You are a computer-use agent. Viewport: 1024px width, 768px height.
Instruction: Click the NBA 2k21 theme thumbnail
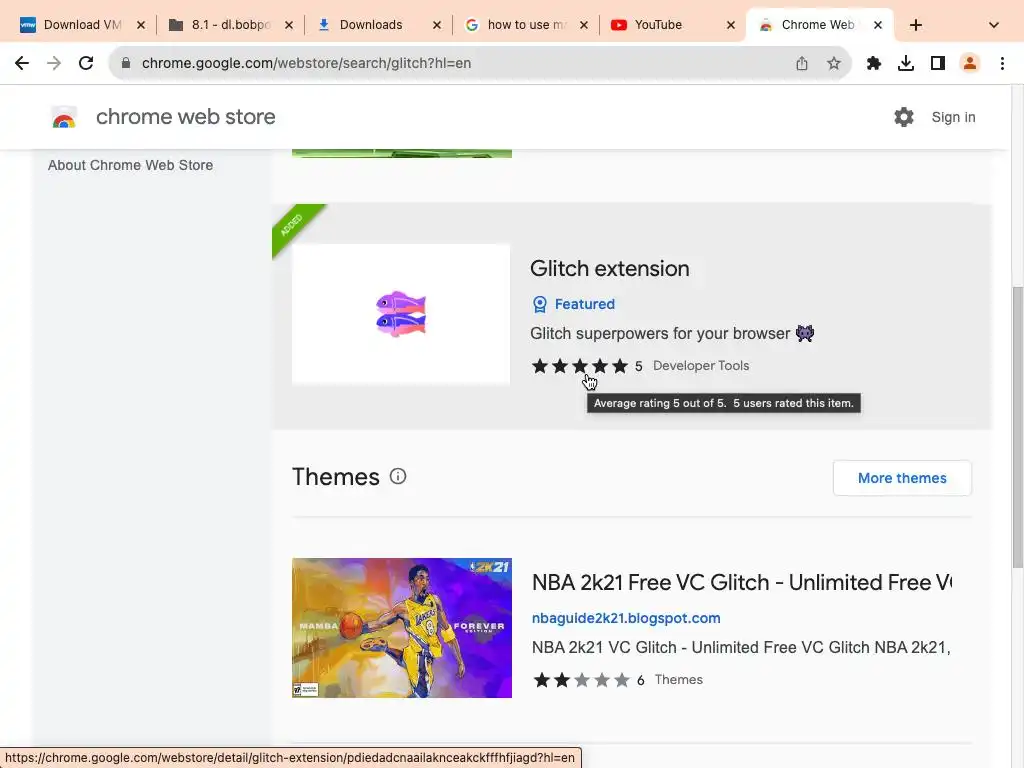tap(402, 628)
